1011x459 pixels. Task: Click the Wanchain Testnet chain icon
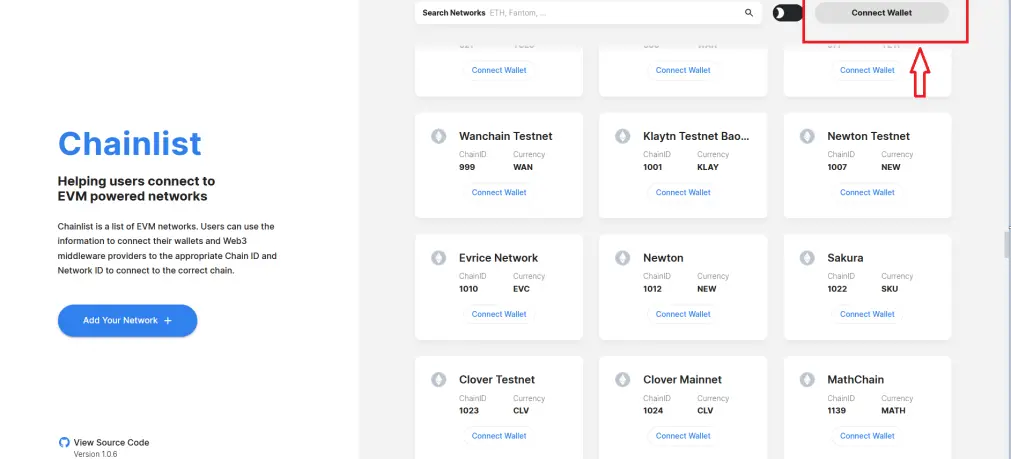point(438,136)
